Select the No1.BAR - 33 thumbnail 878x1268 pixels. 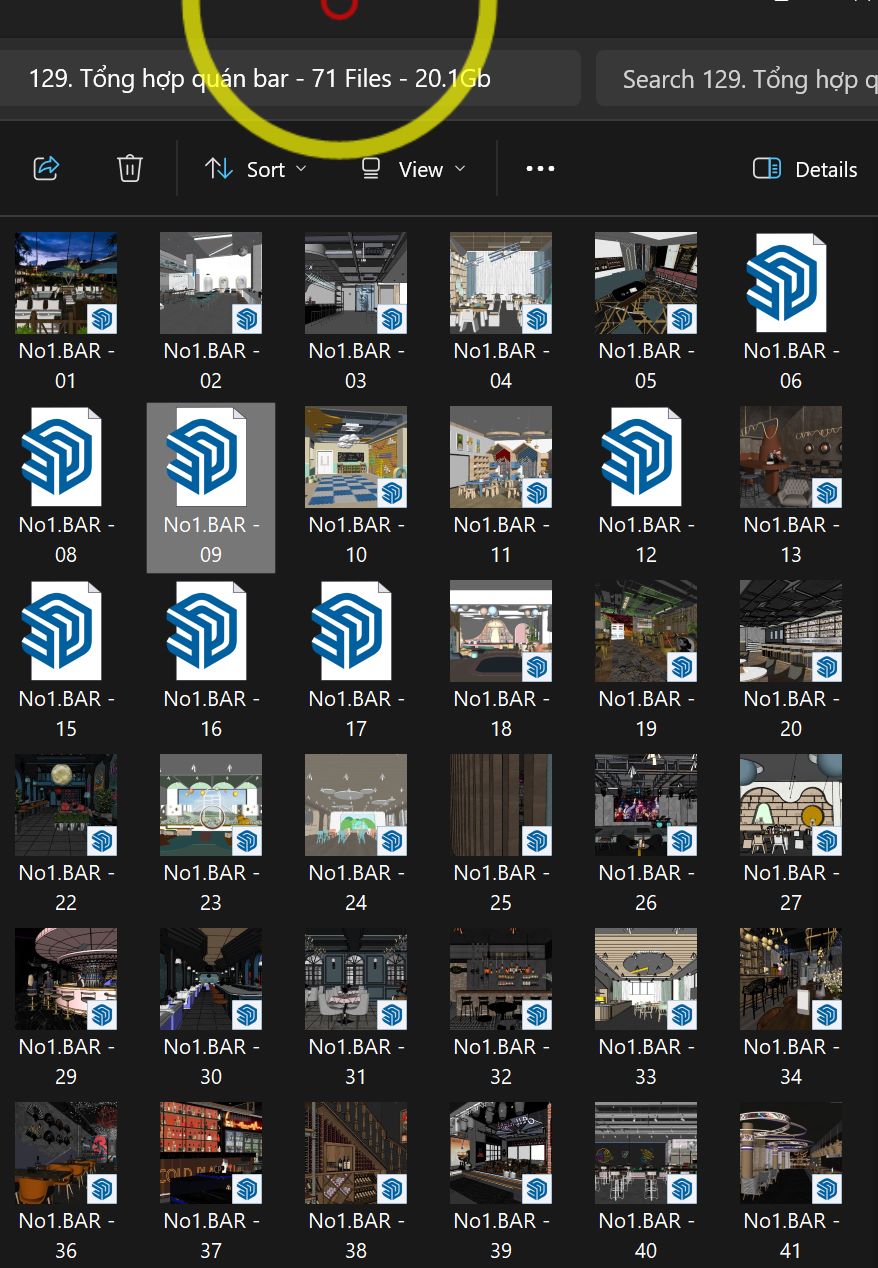(646, 979)
